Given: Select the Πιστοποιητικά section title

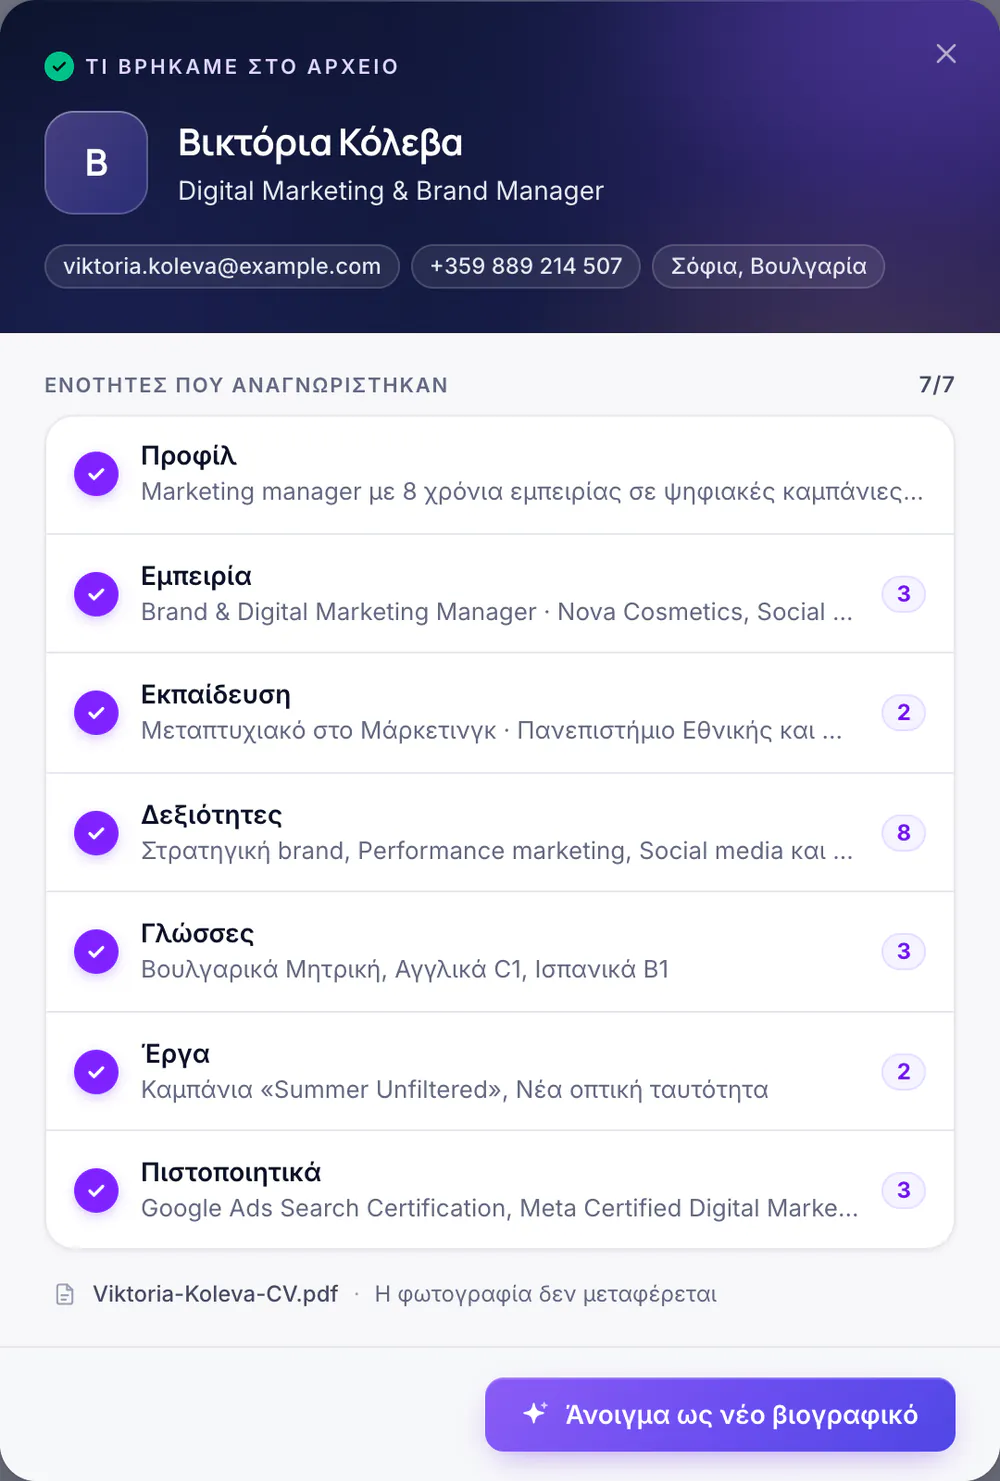Looking at the screenshot, I should (231, 1172).
